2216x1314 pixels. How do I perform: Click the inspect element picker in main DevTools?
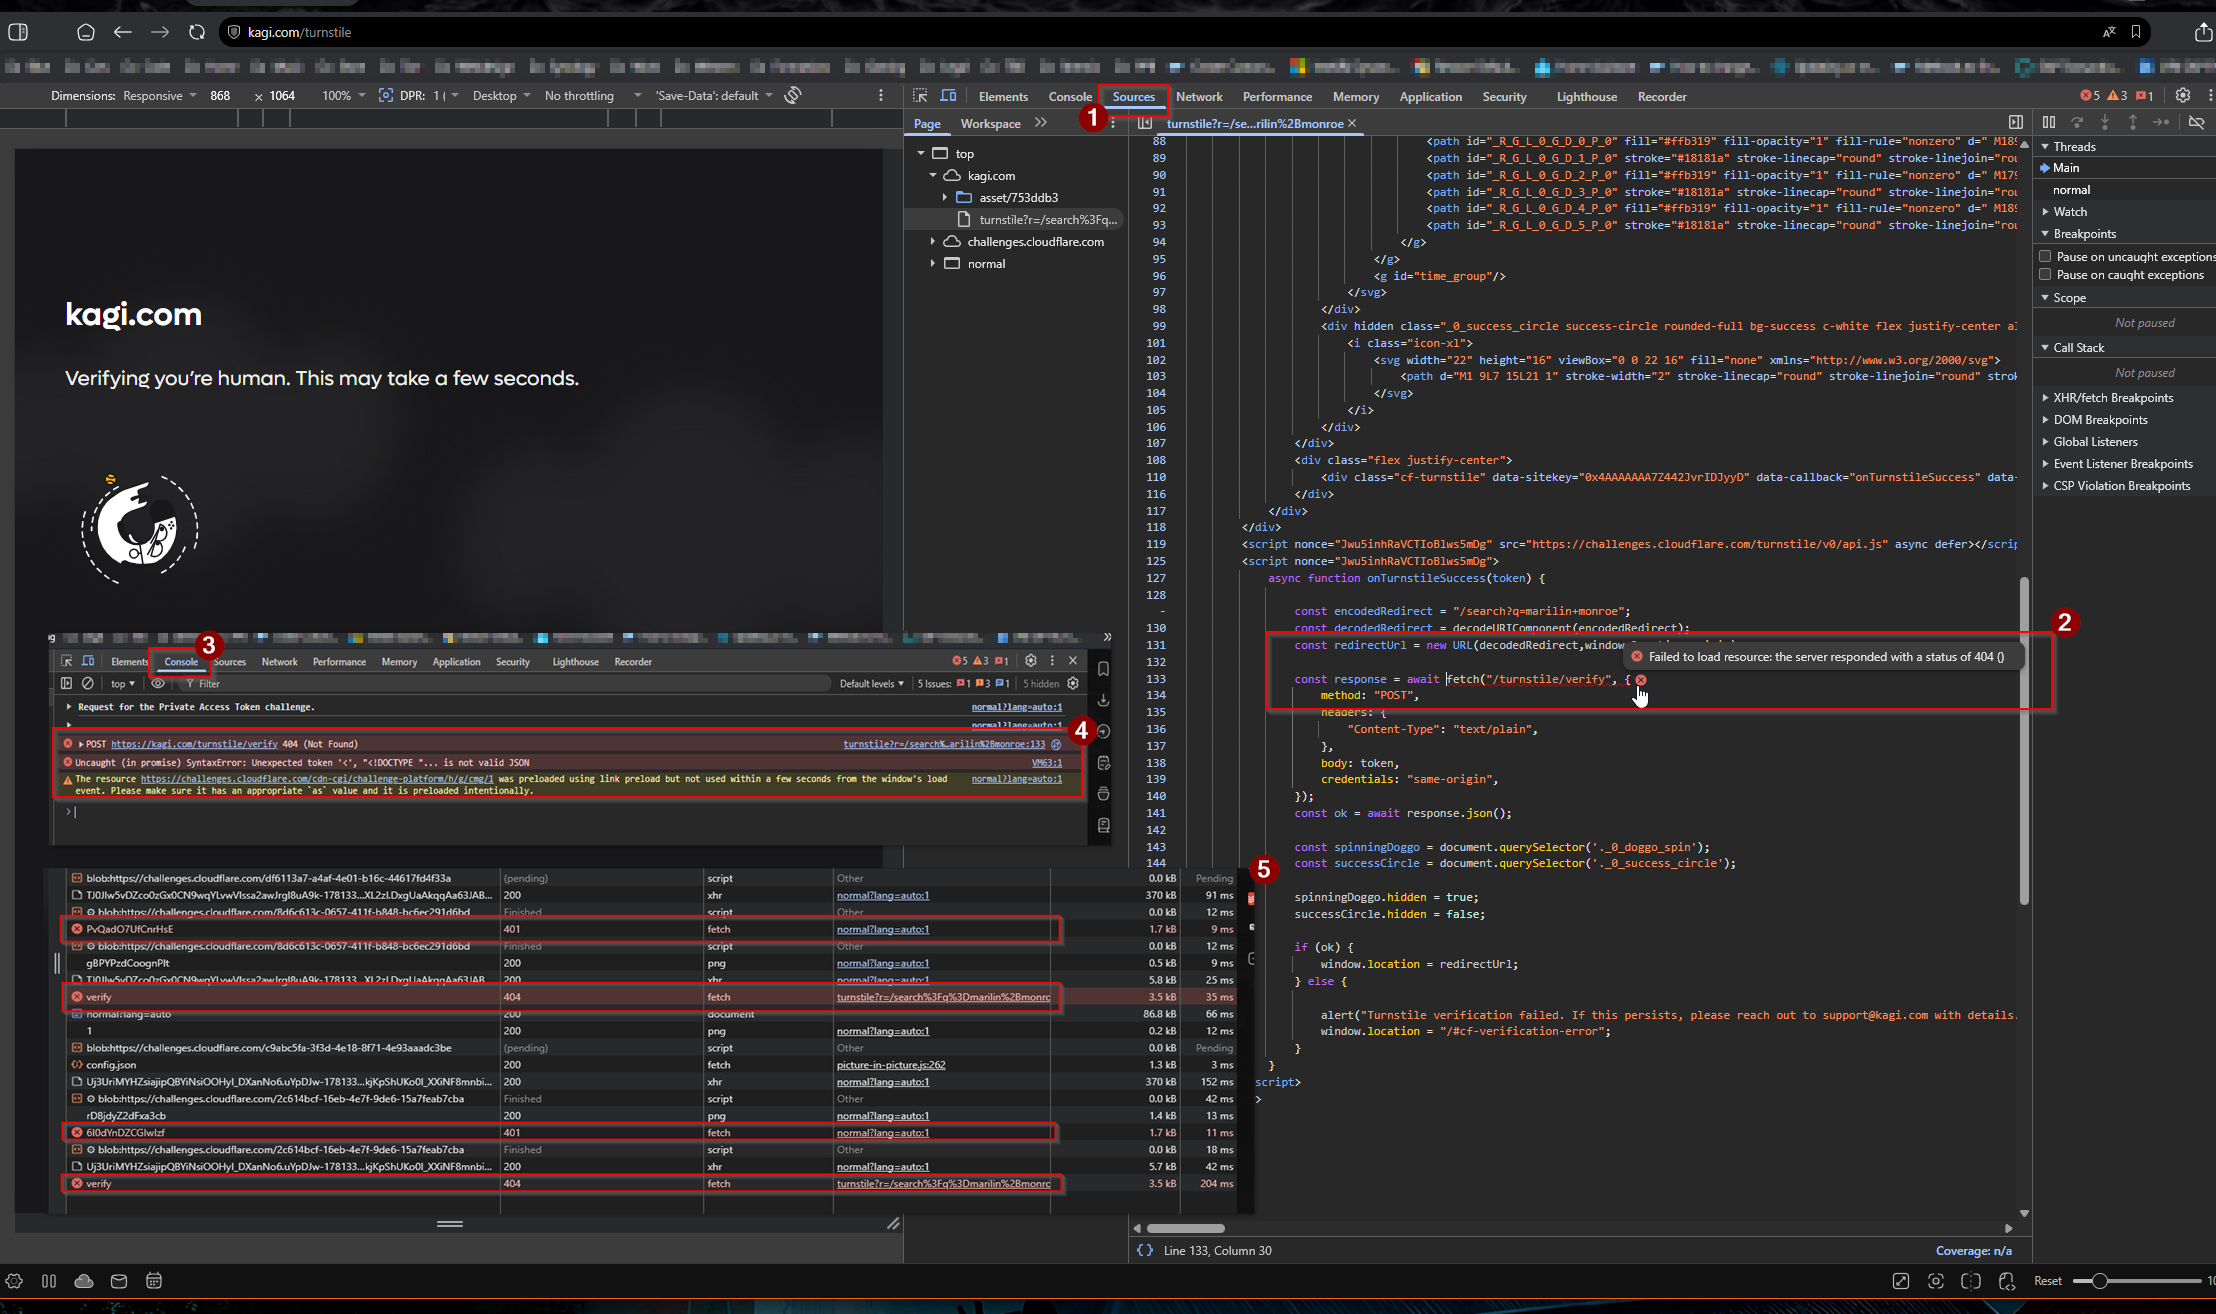pos(920,96)
